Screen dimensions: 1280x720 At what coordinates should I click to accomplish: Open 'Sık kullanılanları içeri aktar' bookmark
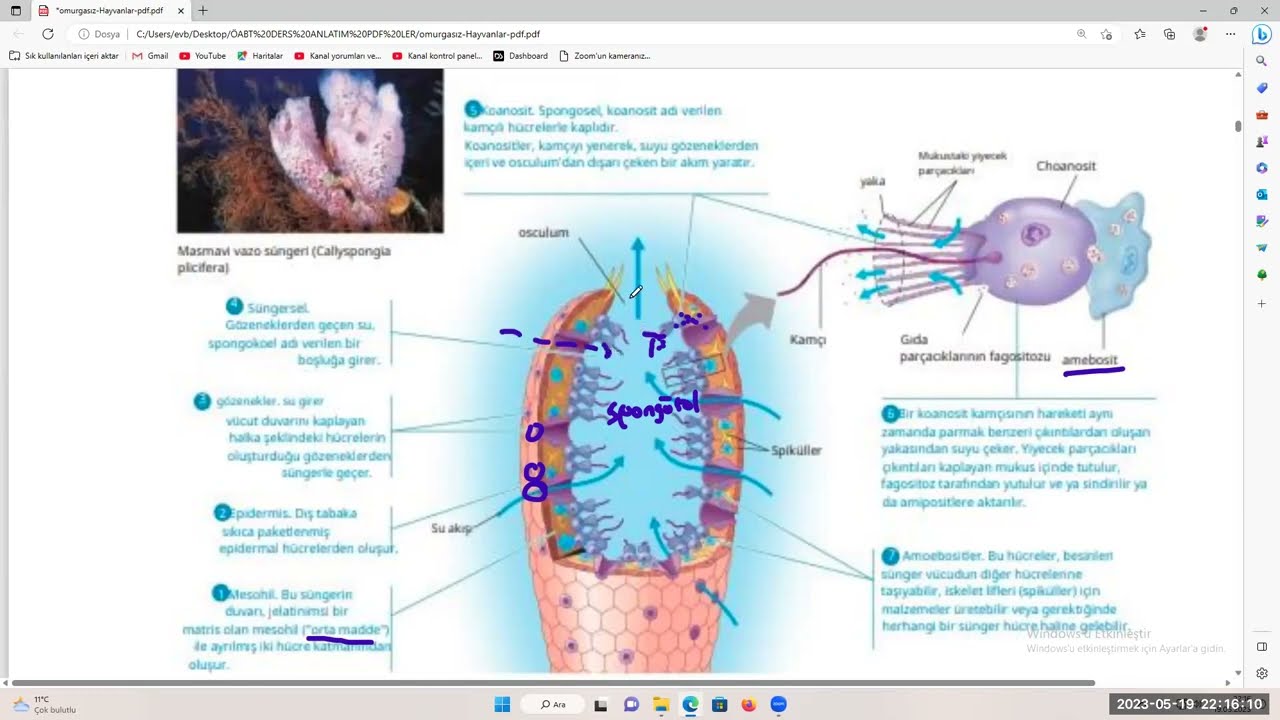(64, 56)
